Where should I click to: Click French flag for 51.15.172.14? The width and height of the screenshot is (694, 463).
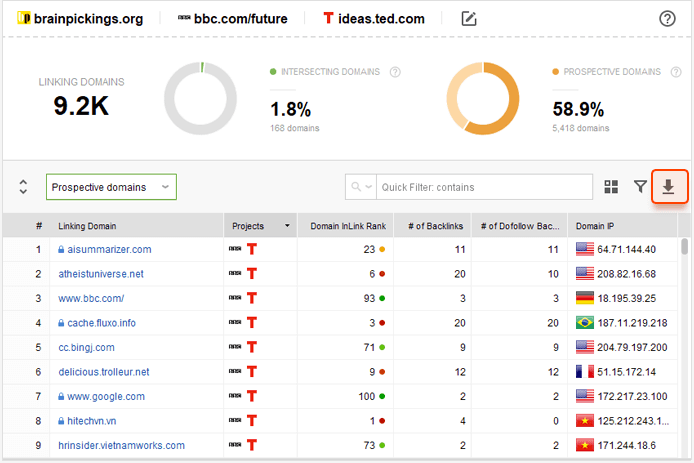click(585, 372)
